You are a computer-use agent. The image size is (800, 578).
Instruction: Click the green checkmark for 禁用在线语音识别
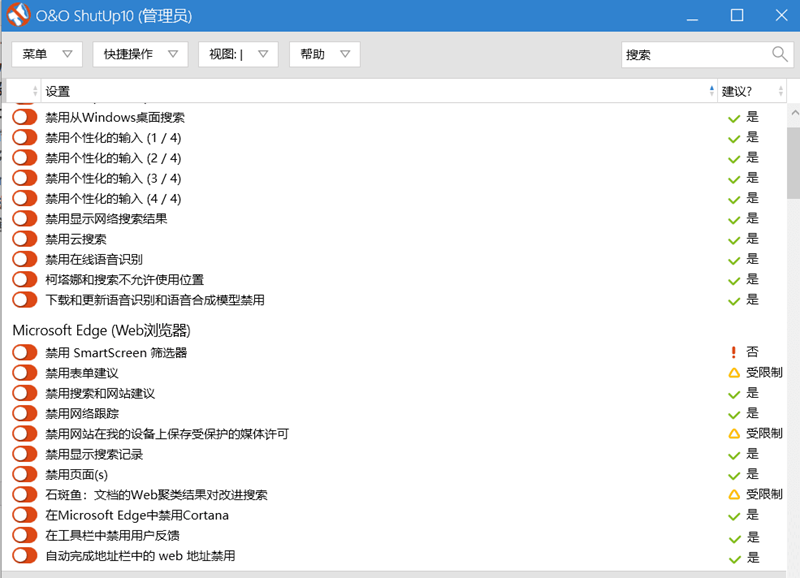pos(734,260)
